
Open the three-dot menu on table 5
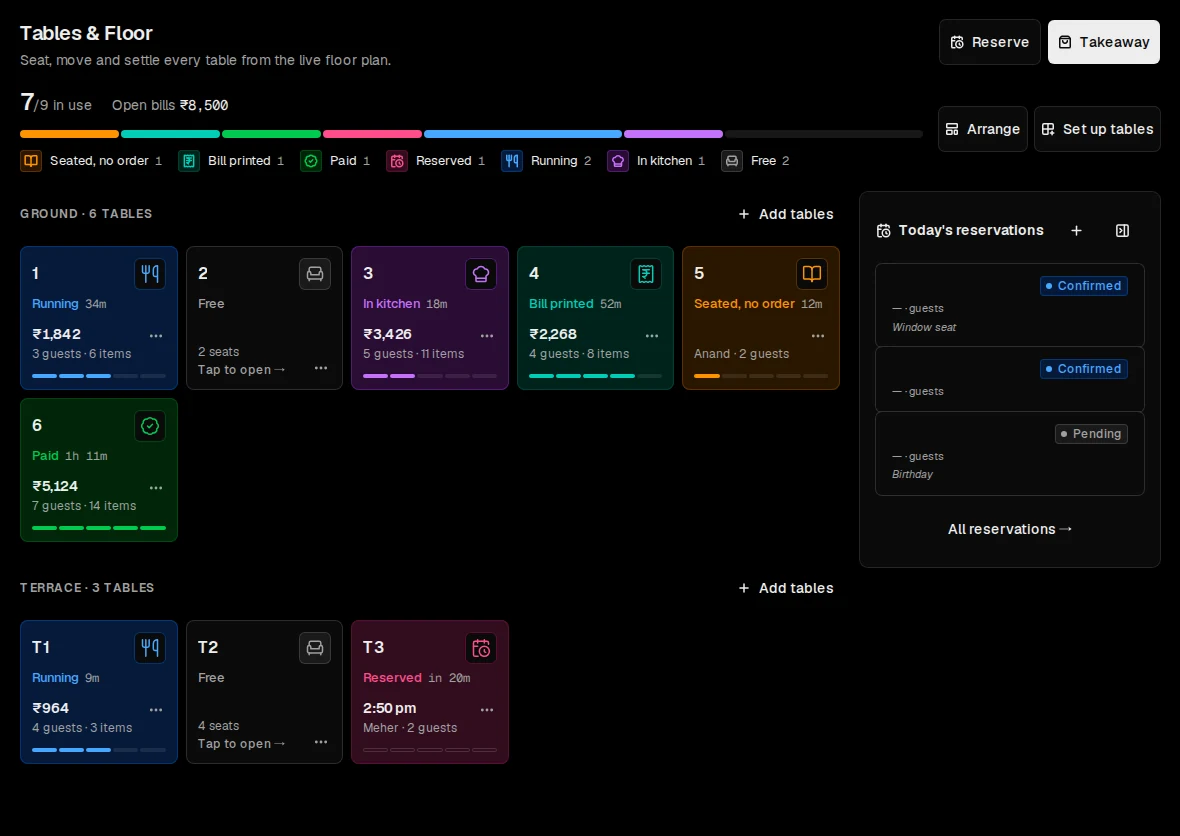coord(818,336)
